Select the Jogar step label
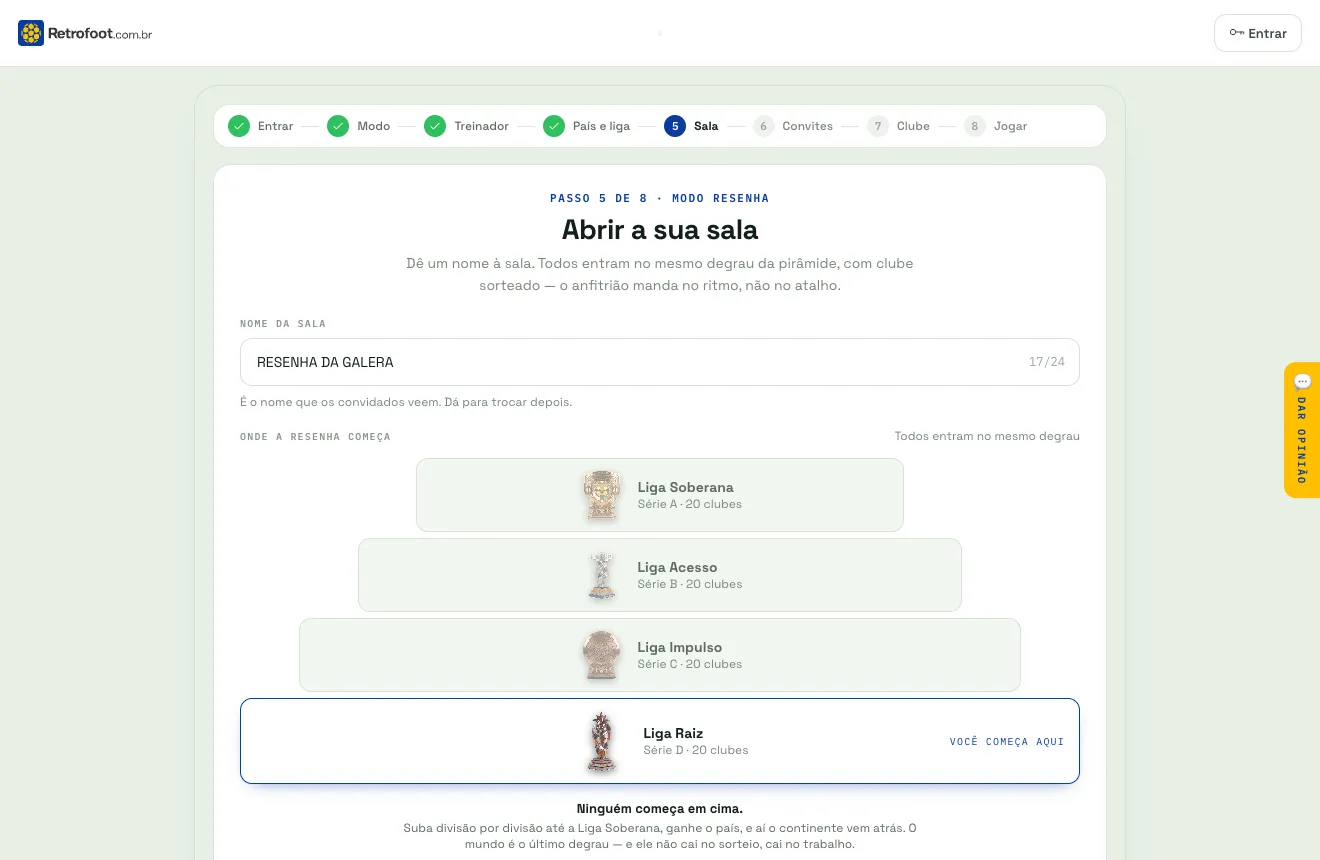This screenshot has width=1320, height=860. pos(1011,126)
